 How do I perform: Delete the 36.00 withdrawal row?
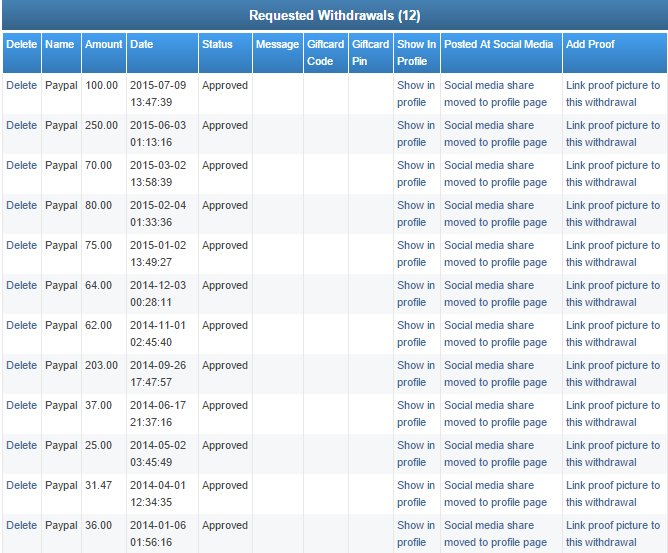(22, 525)
